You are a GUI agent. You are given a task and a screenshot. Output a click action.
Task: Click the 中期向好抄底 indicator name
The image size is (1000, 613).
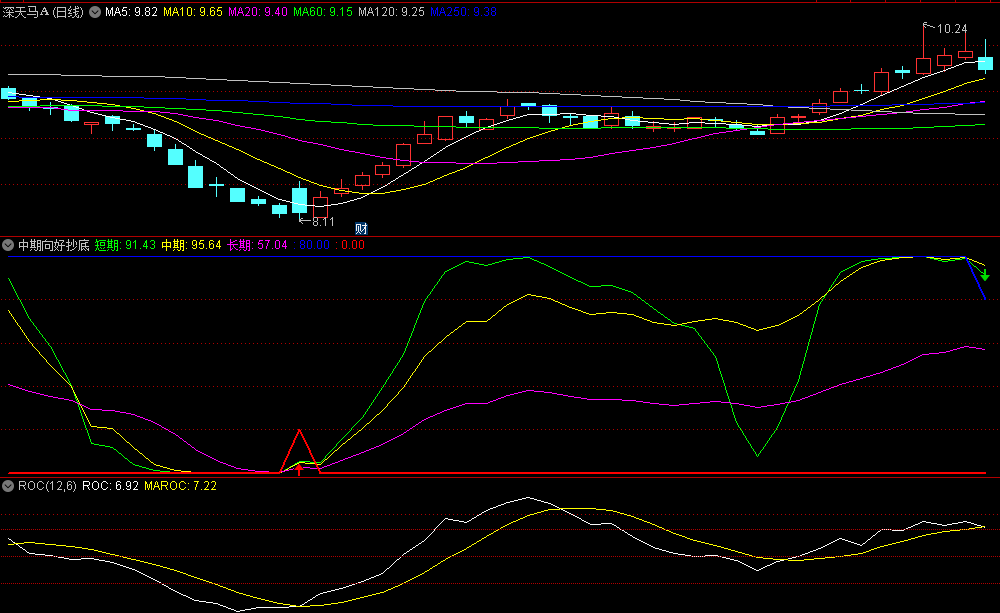54,245
